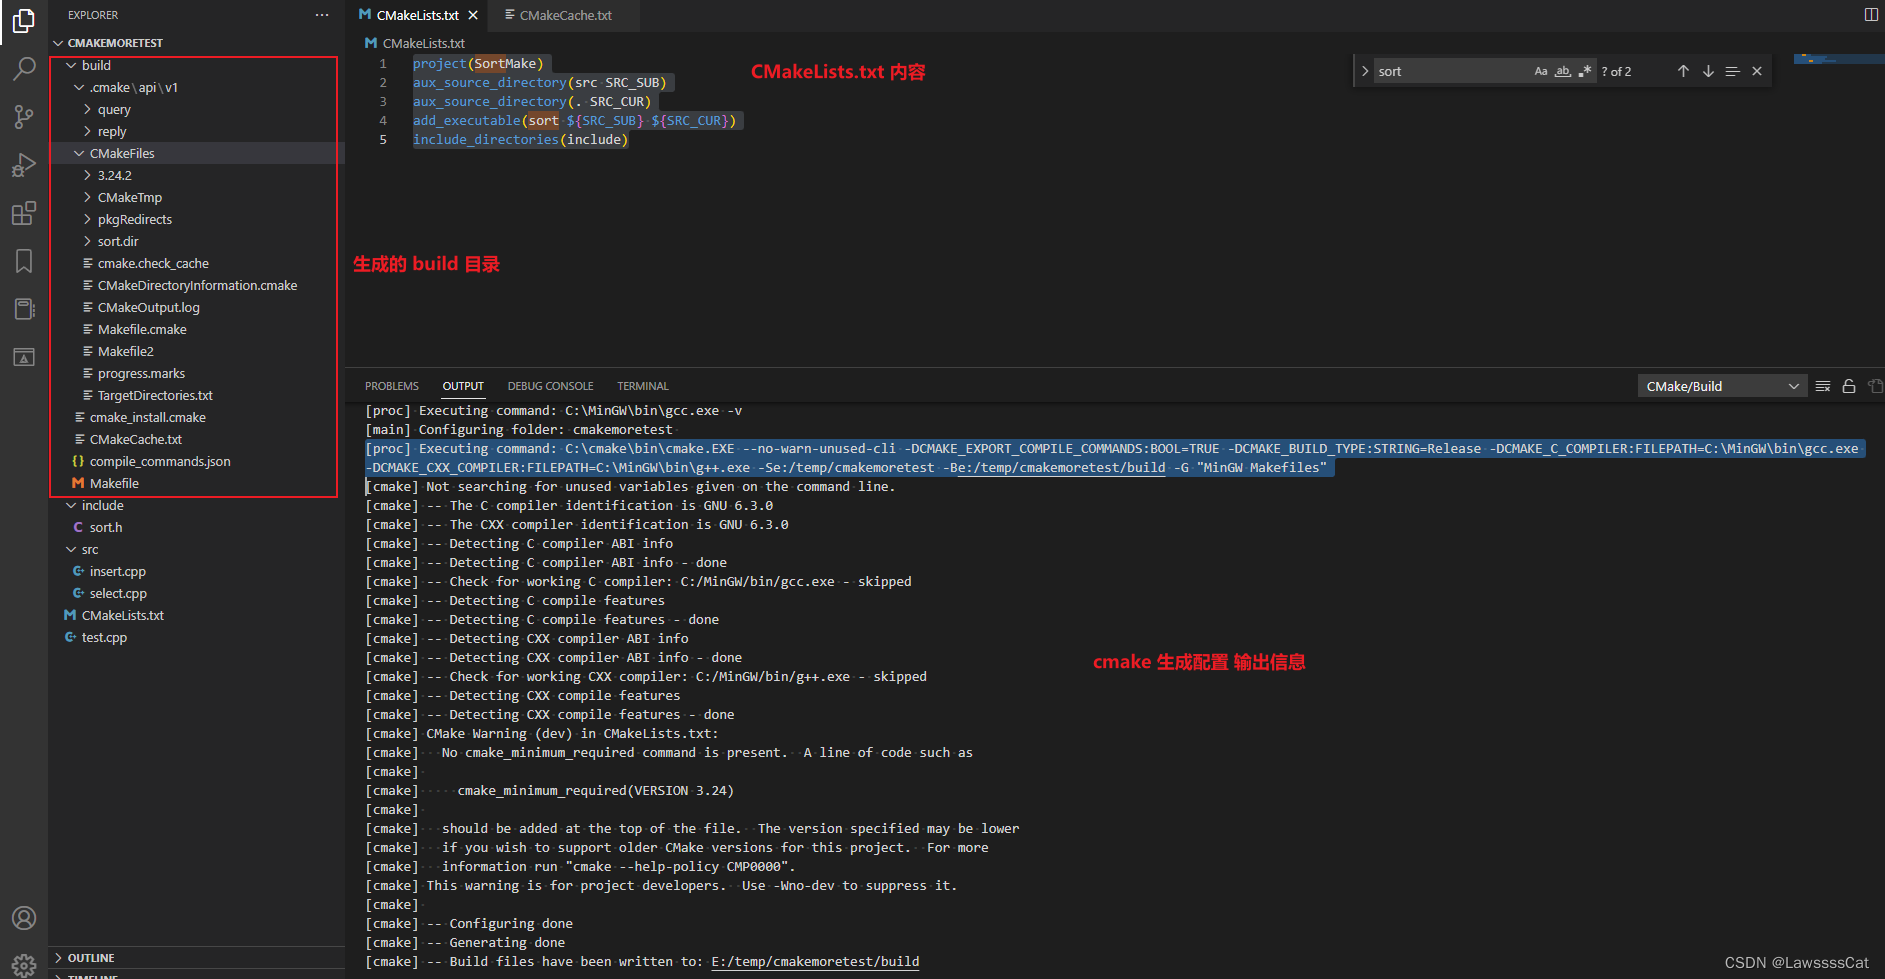This screenshot has height=979, width=1885.
Task: Collapse the CMakeFiles folder
Action: pos(196,153)
